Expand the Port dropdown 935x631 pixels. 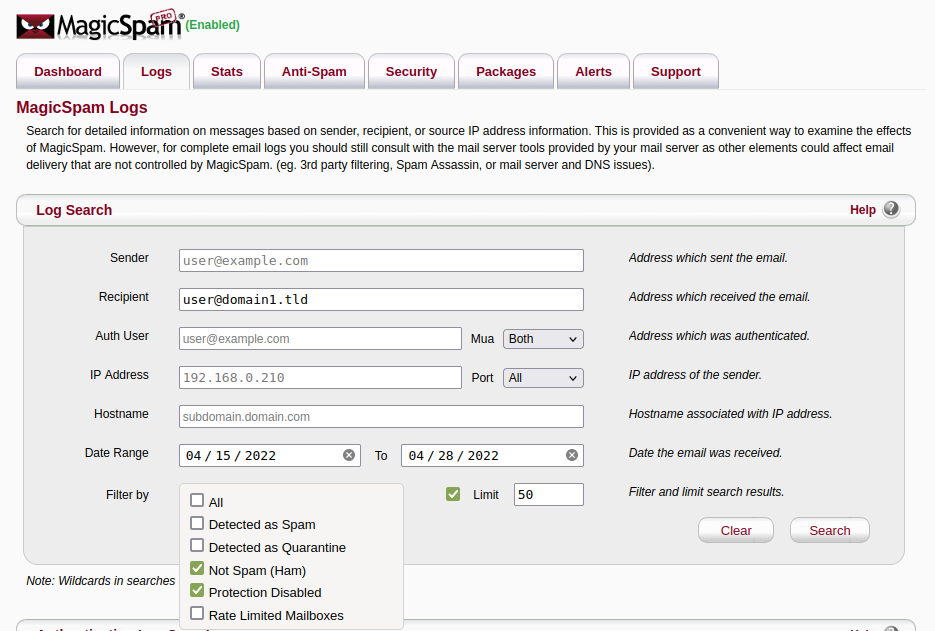click(543, 378)
